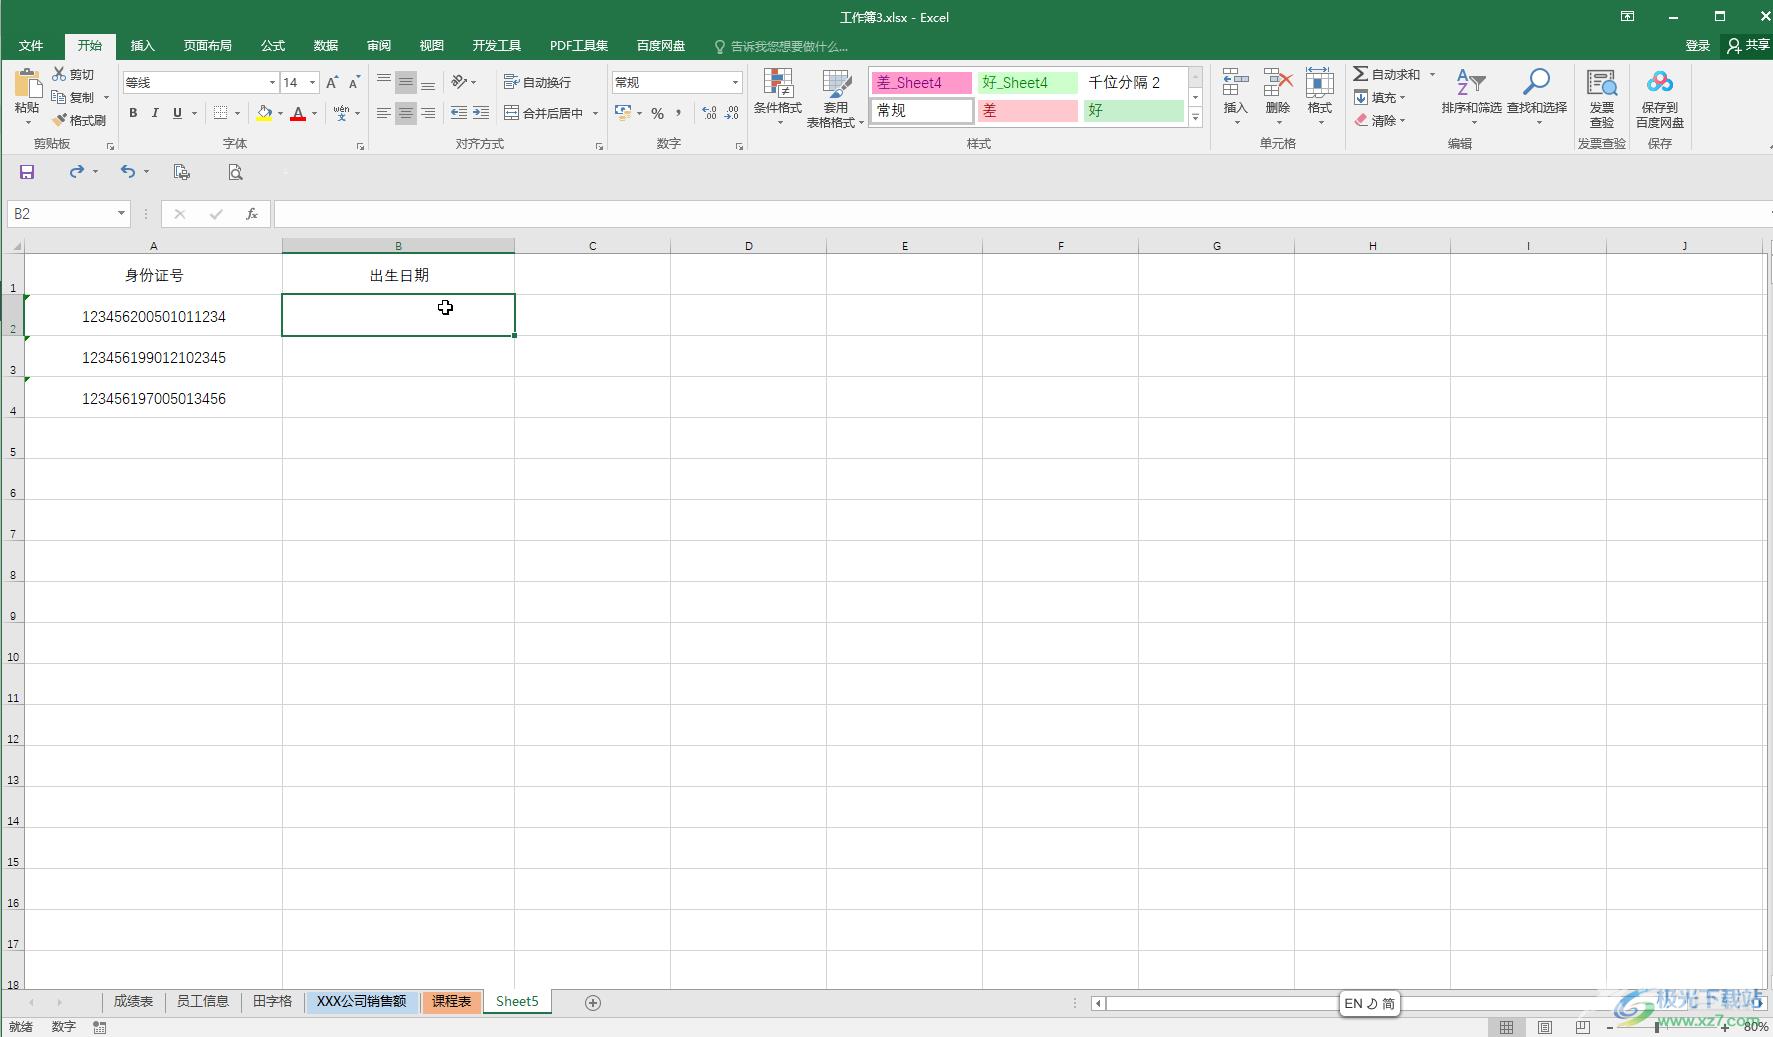The height and width of the screenshot is (1037, 1773).
Task: Click the Borders icon
Action: pos(220,113)
